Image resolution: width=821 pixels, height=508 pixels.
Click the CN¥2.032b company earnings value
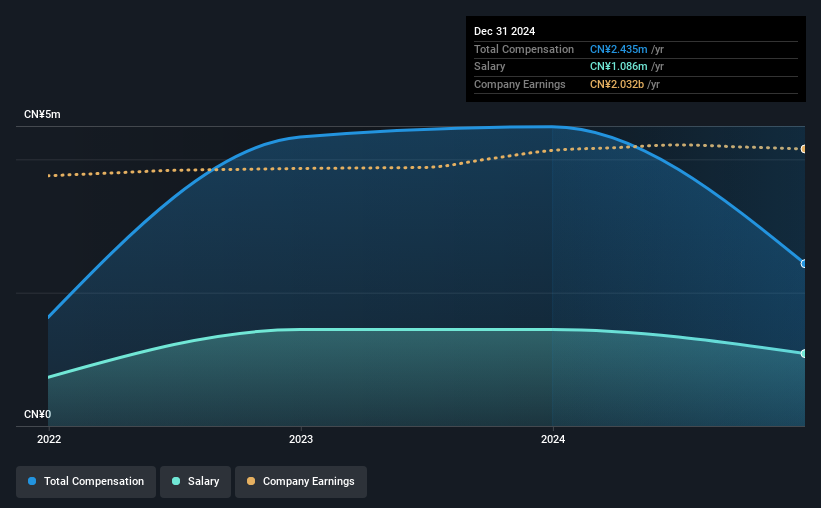[x=617, y=84]
